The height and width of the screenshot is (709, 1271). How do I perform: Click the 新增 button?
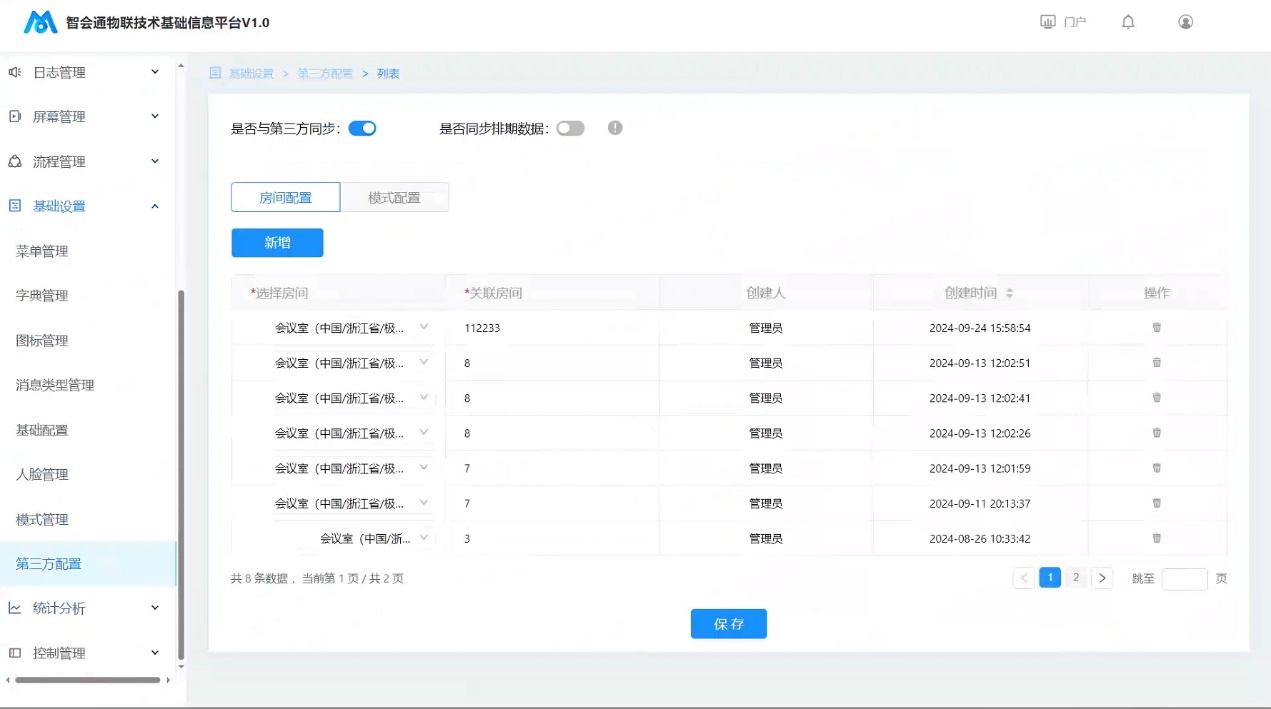click(277, 243)
